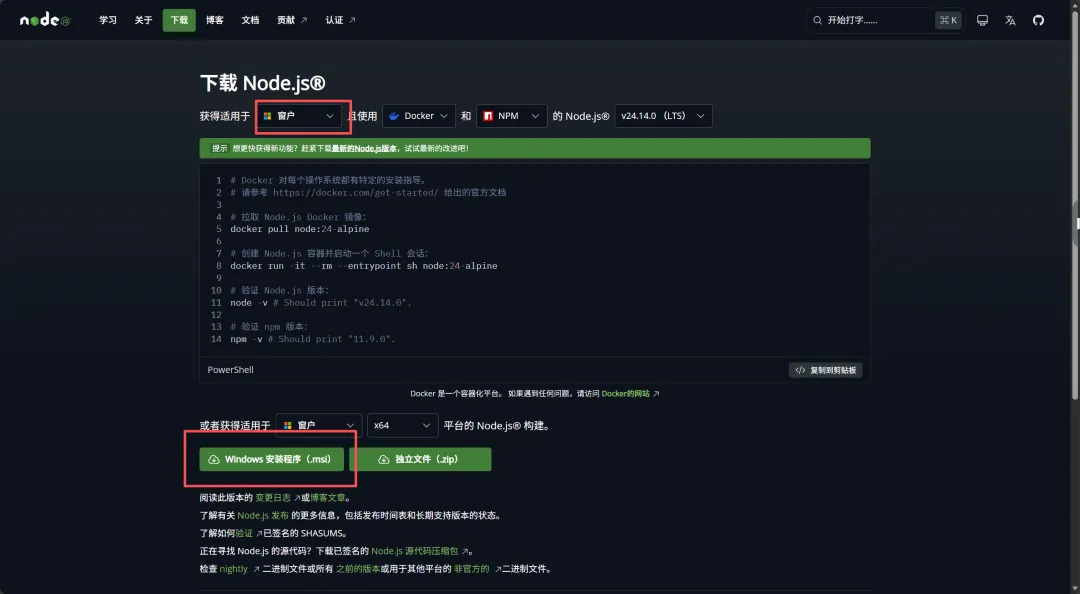Open the x64 architecture dropdown

402,425
